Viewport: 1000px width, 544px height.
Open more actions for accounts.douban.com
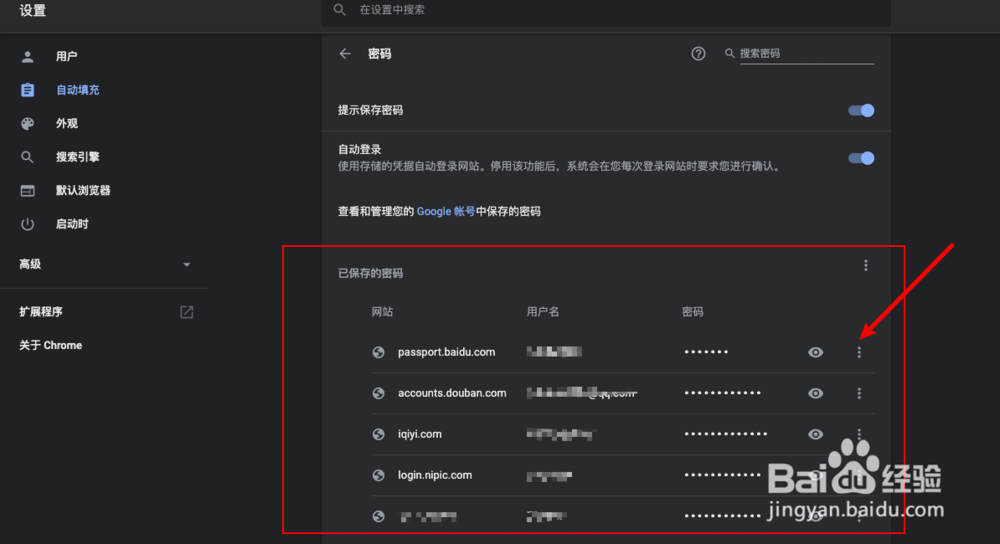[x=859, y=393]
